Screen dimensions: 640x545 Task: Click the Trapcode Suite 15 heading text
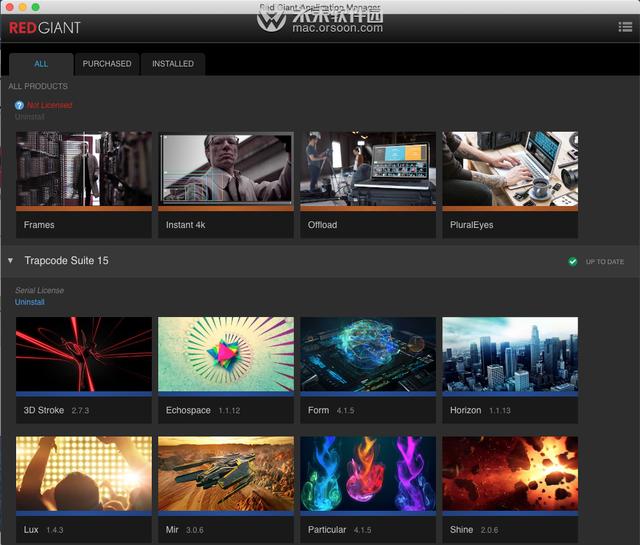pyautogui.click(x=67, y=260)
